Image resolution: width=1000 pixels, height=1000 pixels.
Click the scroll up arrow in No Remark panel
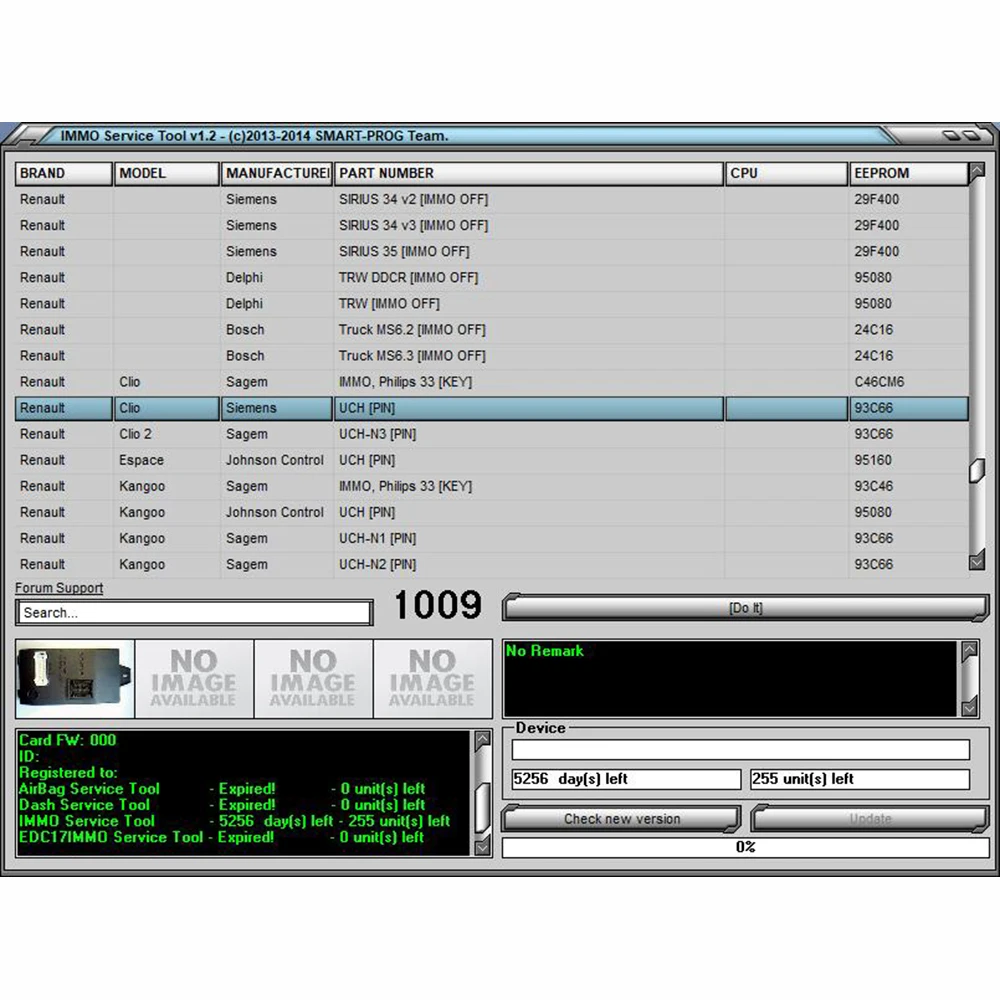(969, 650)
